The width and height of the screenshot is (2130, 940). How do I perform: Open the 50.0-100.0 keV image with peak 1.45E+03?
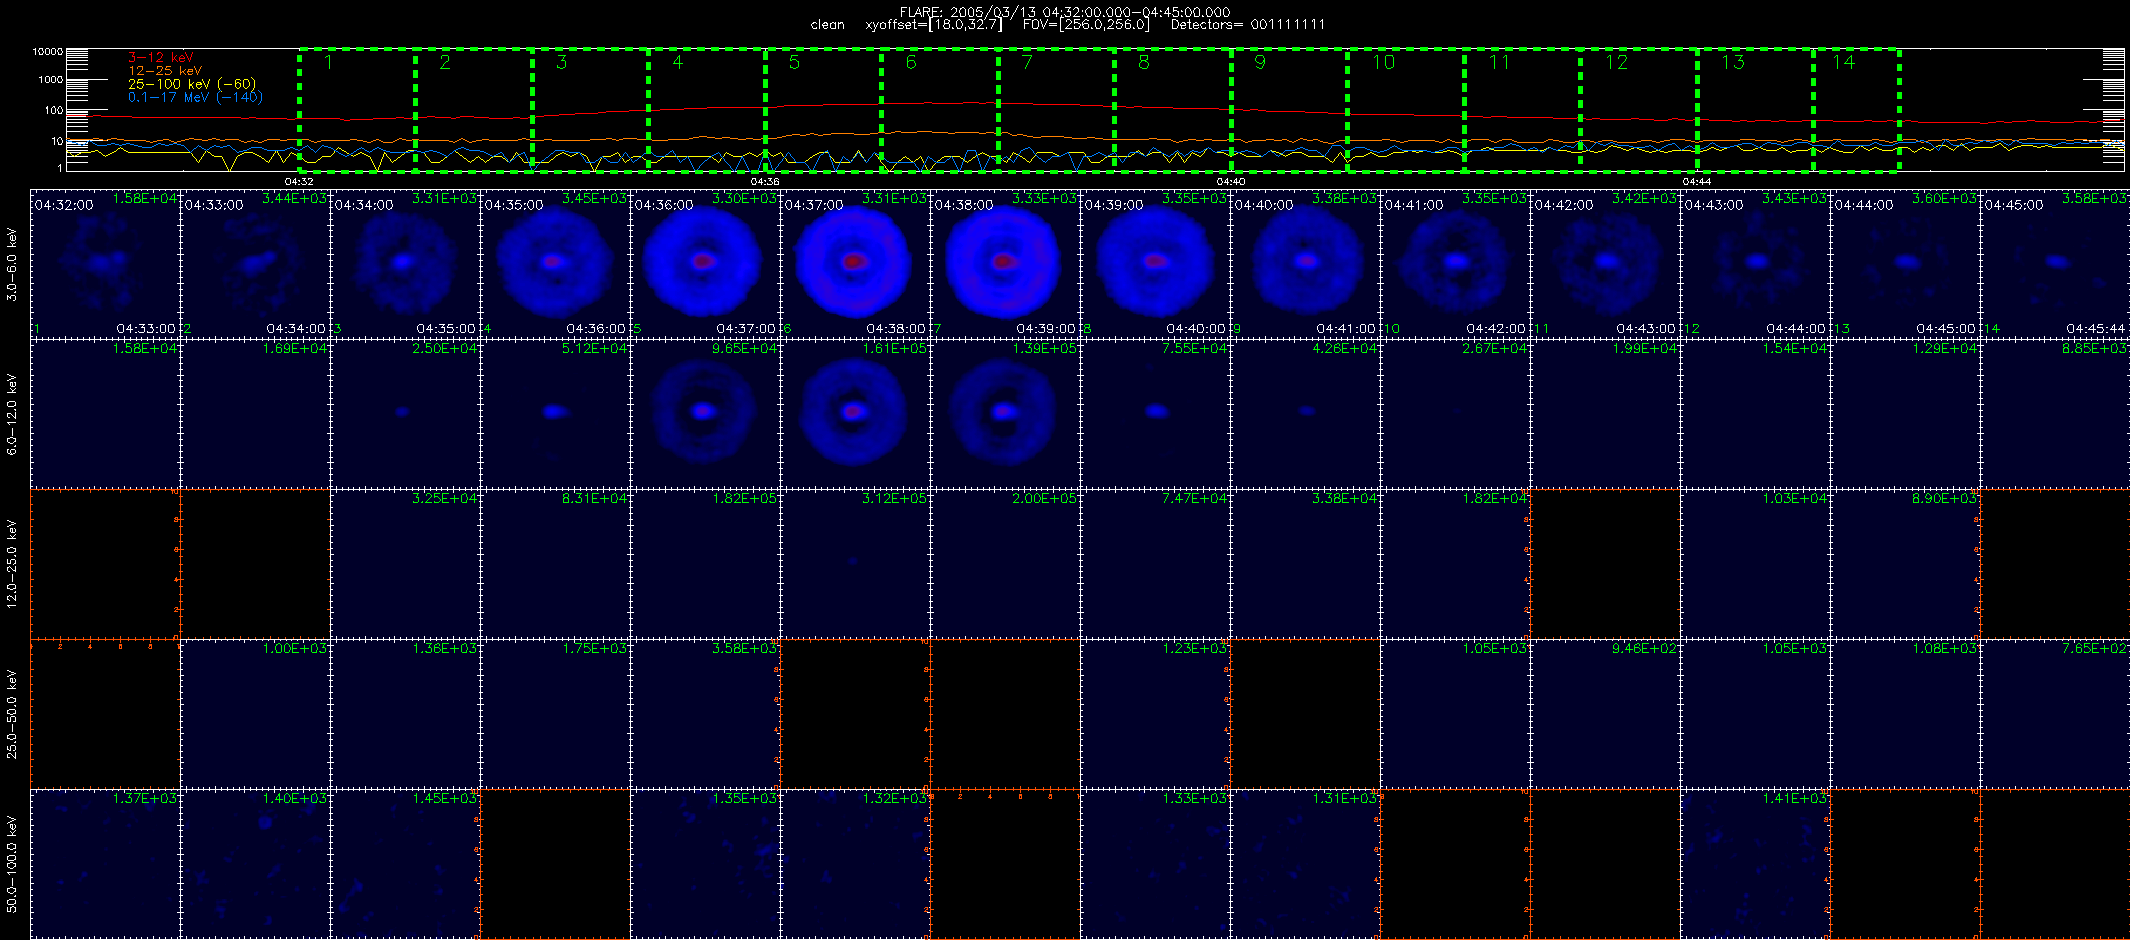pos(405,864)
